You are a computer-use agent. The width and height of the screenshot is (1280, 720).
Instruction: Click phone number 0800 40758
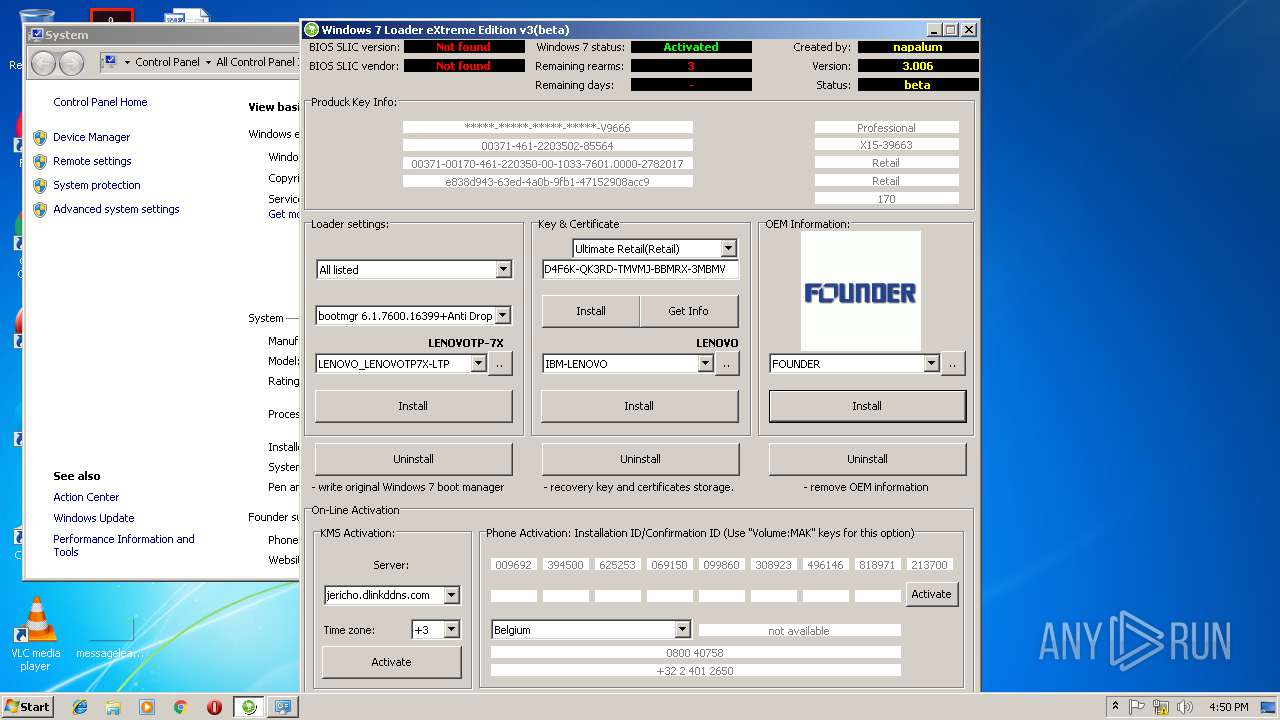[695, 653]
